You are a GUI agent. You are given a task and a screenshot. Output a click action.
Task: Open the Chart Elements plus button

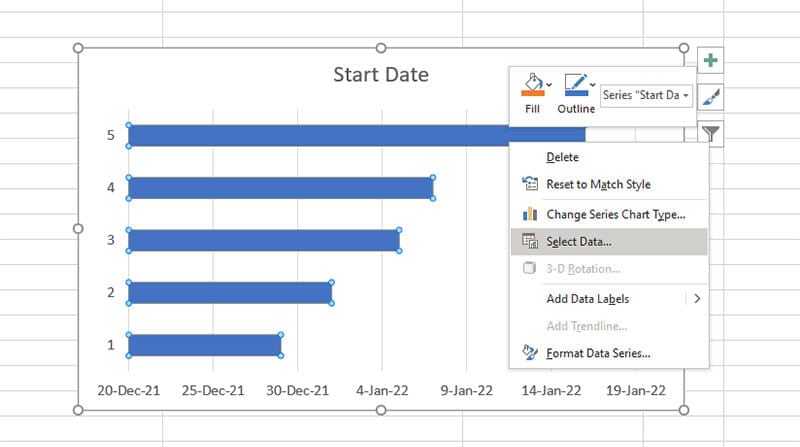pyautogui.click(x=710, y=60)
